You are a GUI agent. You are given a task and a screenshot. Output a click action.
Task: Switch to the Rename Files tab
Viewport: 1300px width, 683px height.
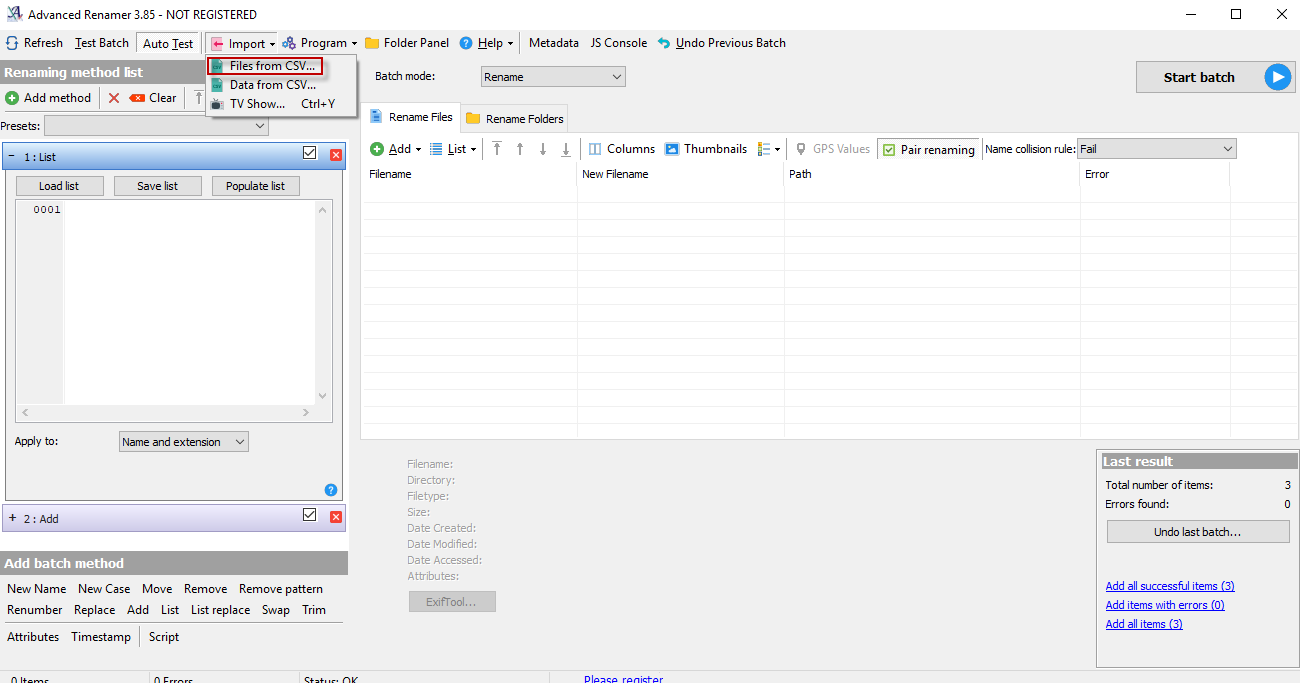click(411, 117)
